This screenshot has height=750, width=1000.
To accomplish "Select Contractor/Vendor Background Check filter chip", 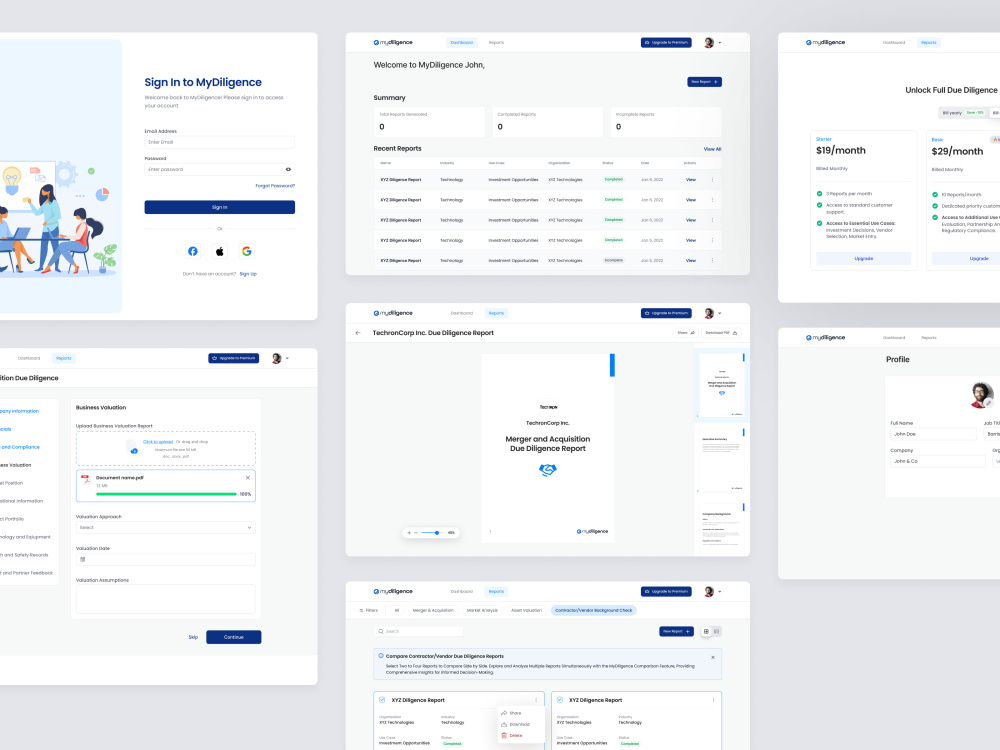I will (594, 610).
